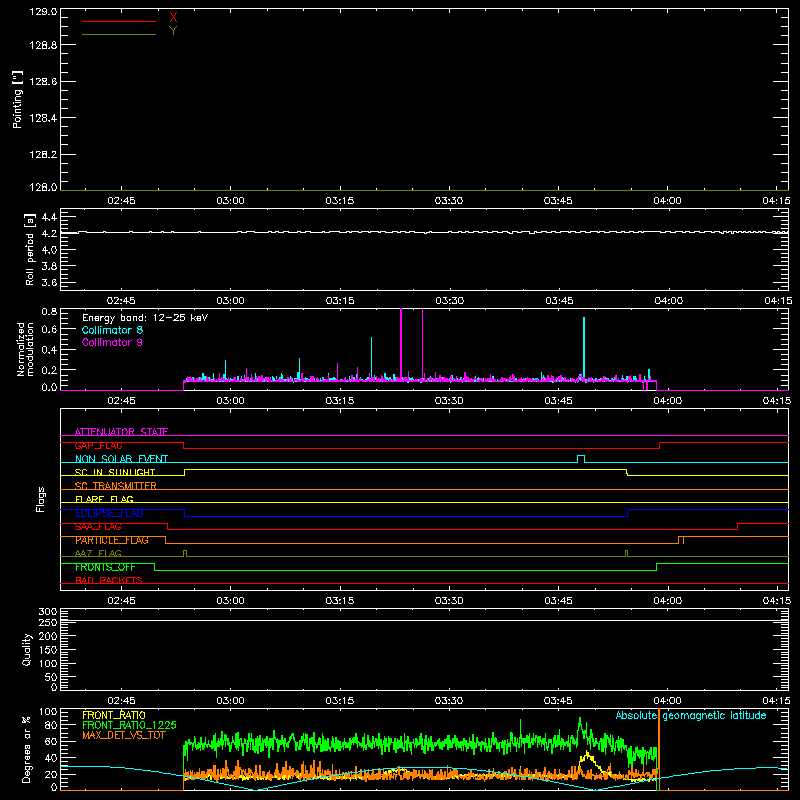The width and height of the screenshot is (800, 800).
Task: Click the cyan Collimator 8 legend label
Action: tap(112, 330)
